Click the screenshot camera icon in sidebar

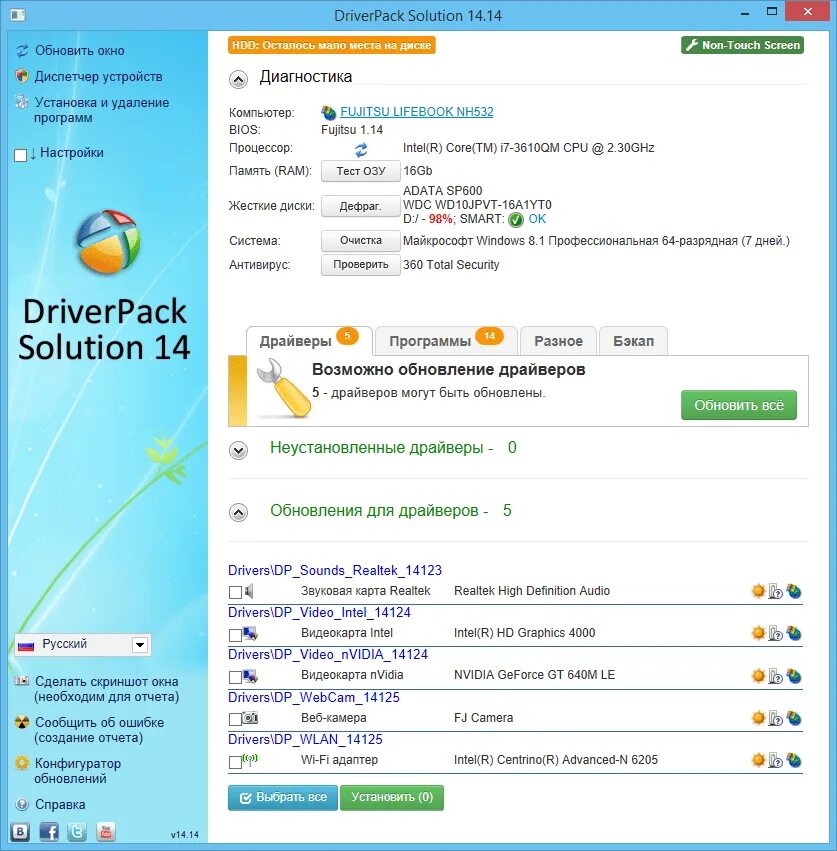point(22,681)
